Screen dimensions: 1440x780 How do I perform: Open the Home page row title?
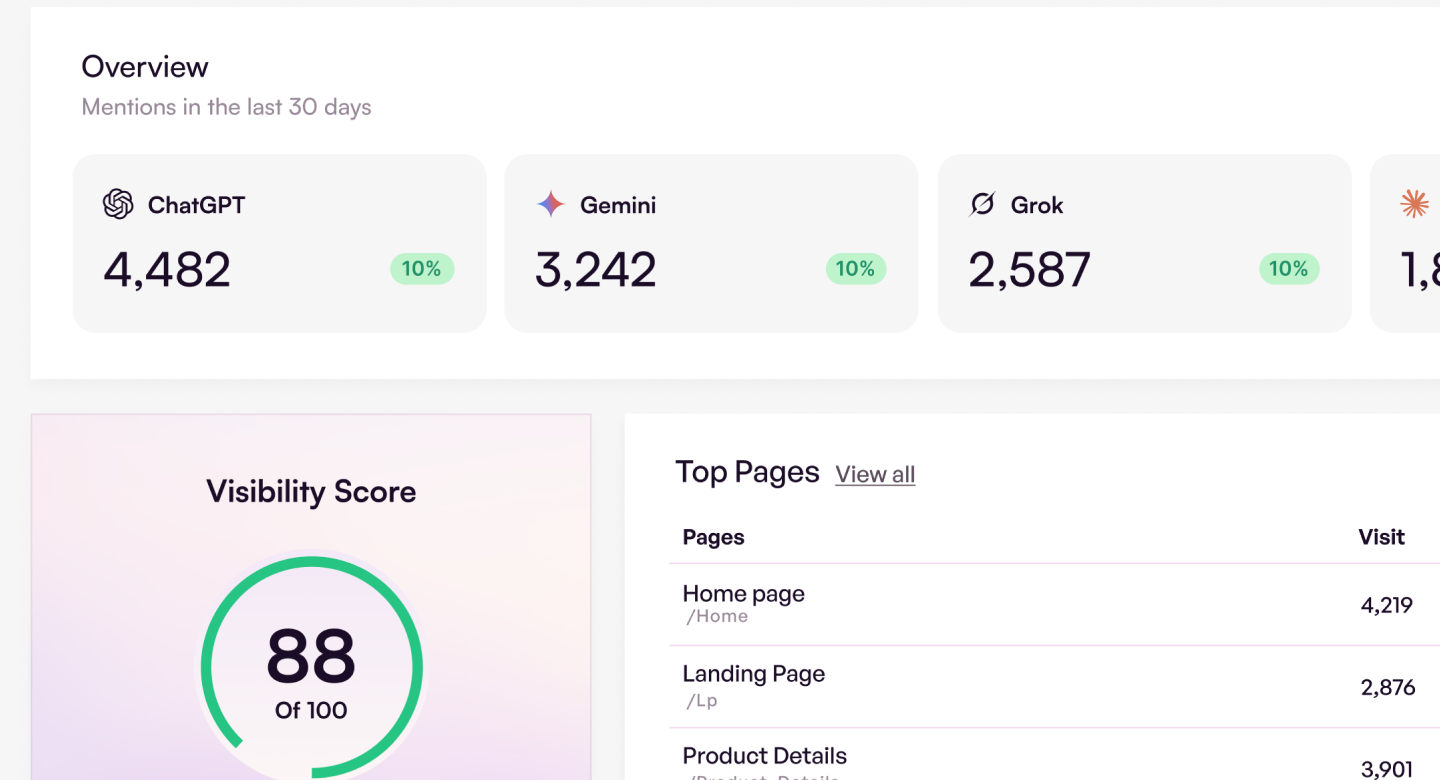(x=743, y=593)
